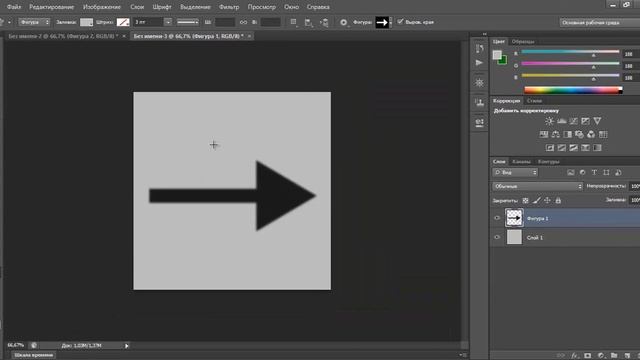
Task: Open the Clone Source panel icon
Action: (x=479, y=102)
